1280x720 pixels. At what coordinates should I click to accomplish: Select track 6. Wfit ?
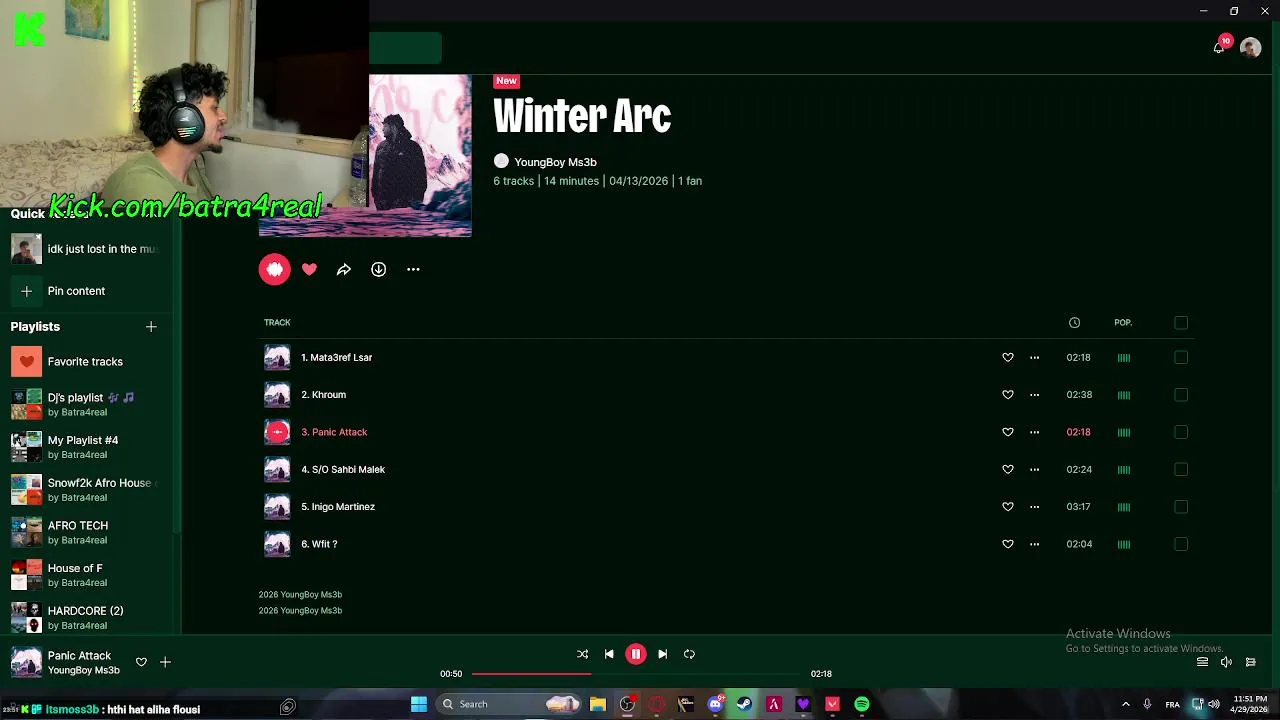[x=319, y=544]
